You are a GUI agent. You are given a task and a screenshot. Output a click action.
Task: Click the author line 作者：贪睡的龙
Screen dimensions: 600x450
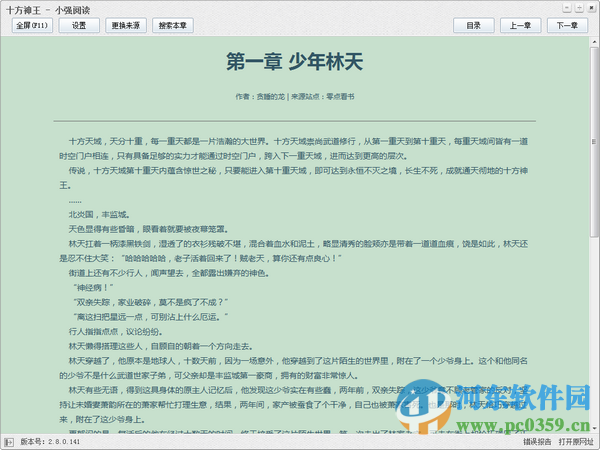(x=260, y=97)
